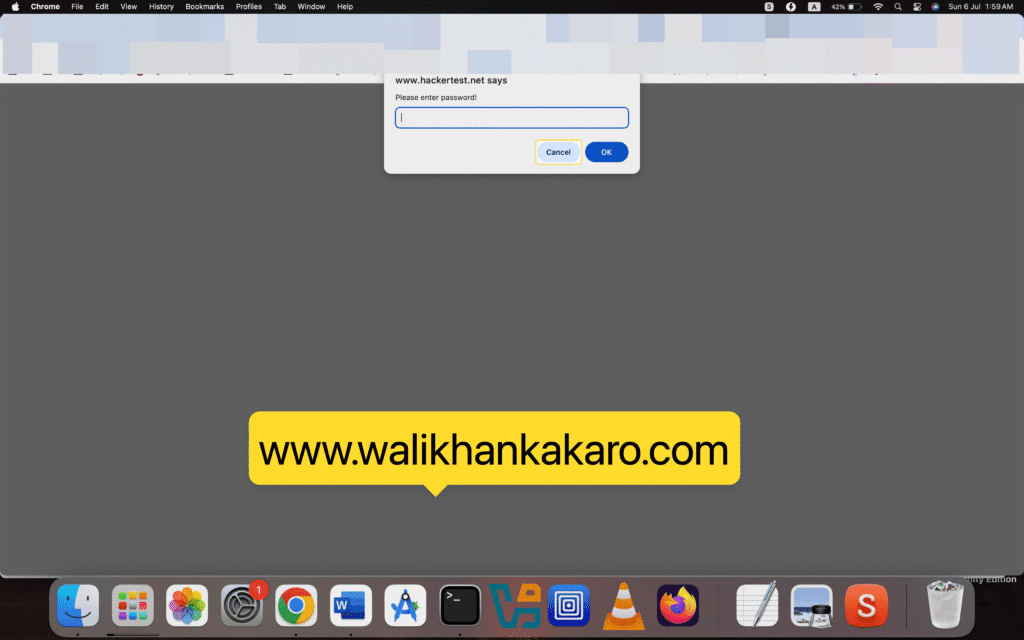Open Finder from the dock
This screenshot has height=640, width=1024.
point(78,605)
